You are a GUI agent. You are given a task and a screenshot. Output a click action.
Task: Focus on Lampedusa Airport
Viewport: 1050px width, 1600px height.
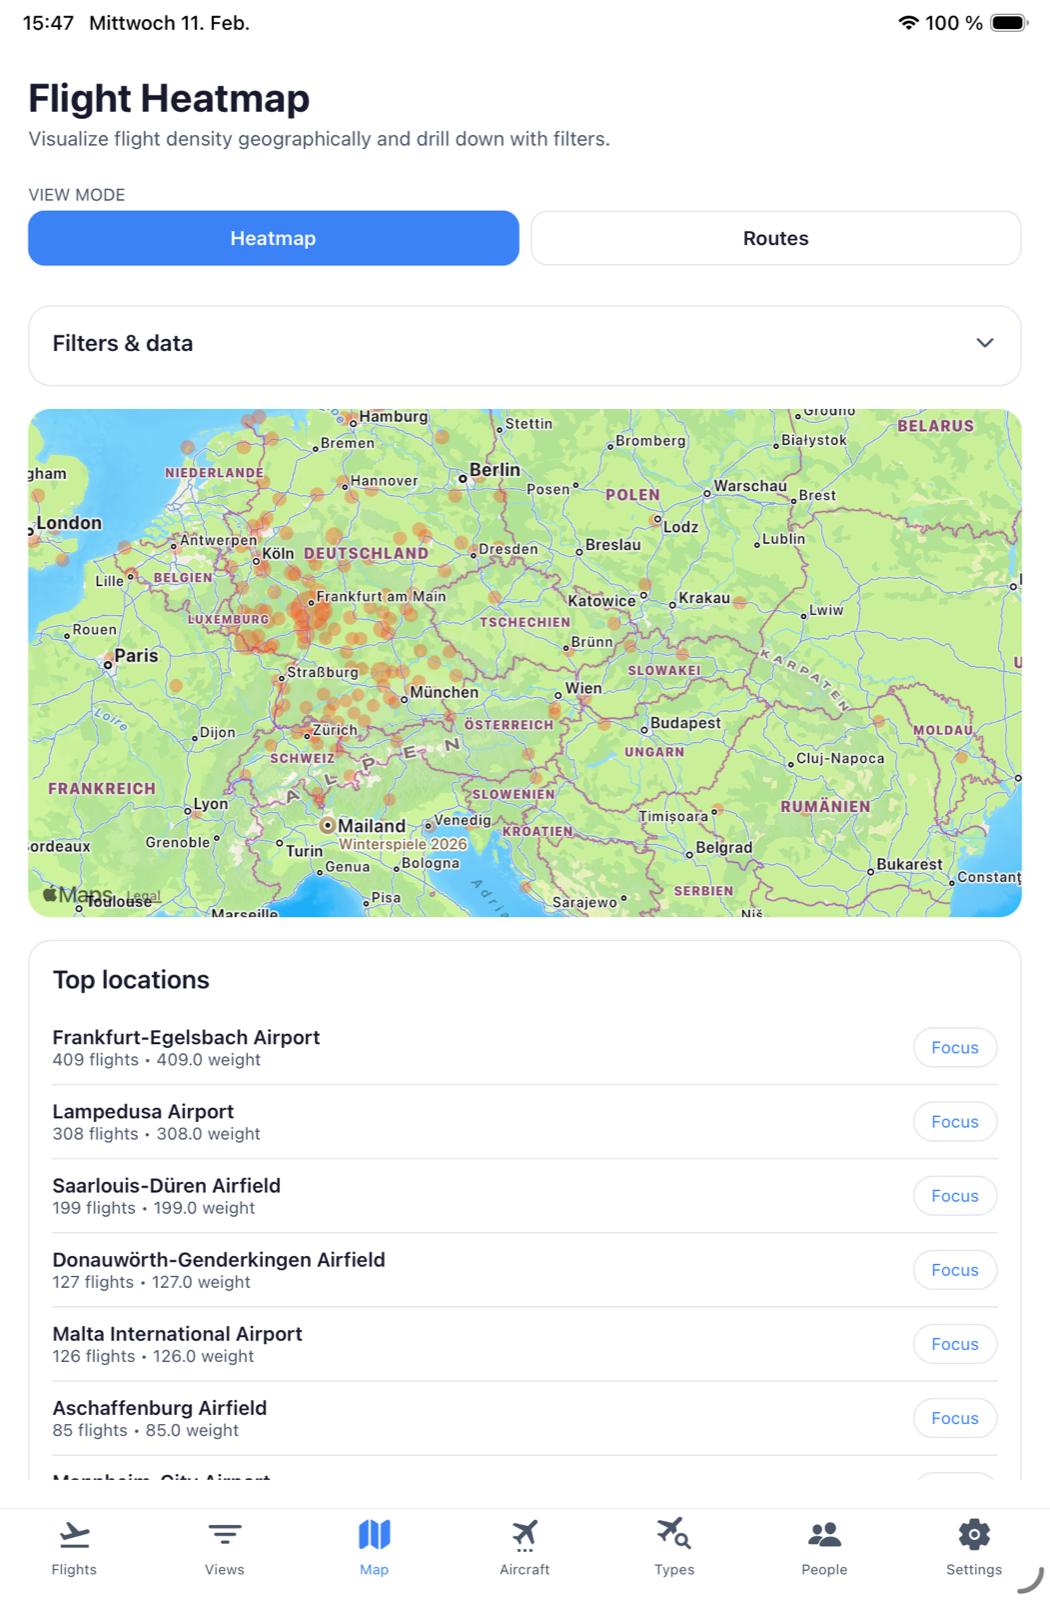coord(955,1122)
